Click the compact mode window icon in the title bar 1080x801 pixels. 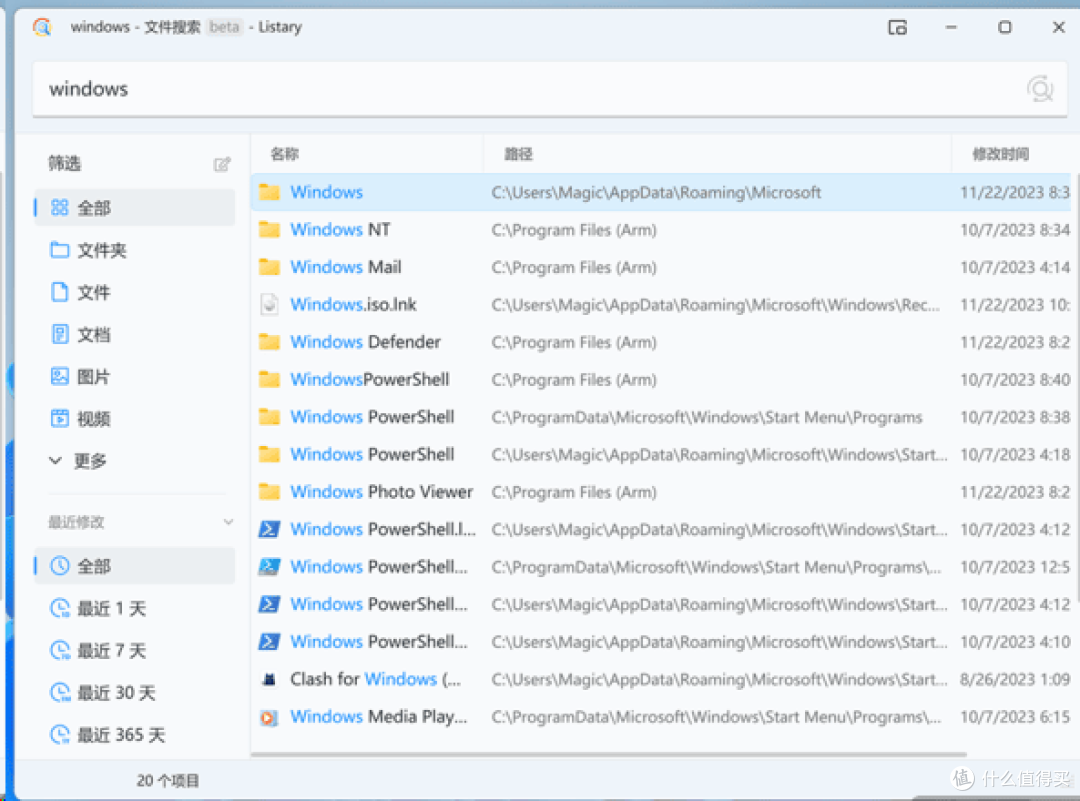pyautogui.click(x=897, y=28)
